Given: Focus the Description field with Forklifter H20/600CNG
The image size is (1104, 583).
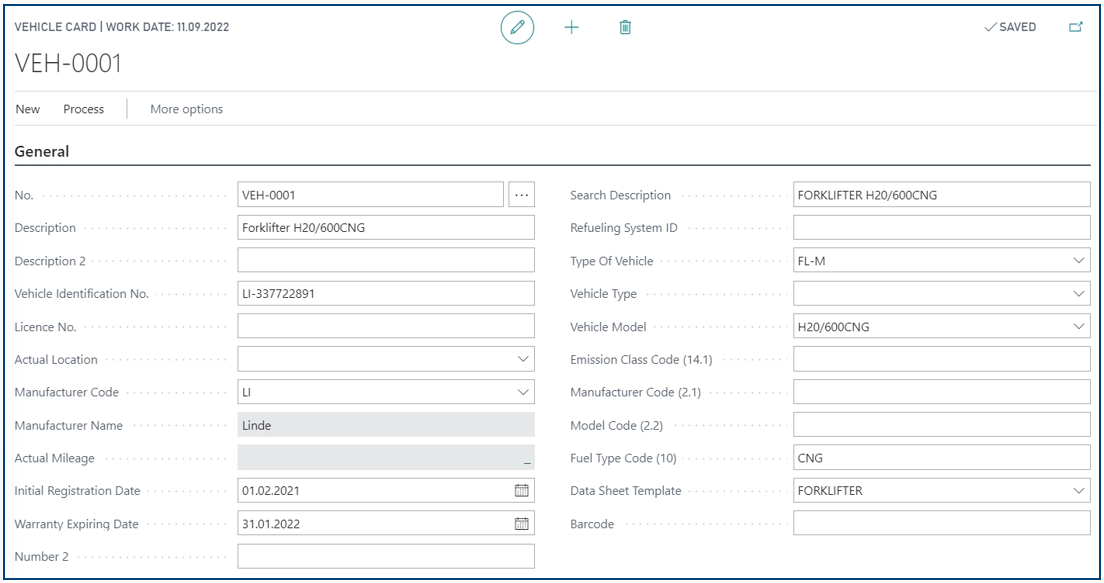Looking at the screenshot, I should click(x=386, y=228).
